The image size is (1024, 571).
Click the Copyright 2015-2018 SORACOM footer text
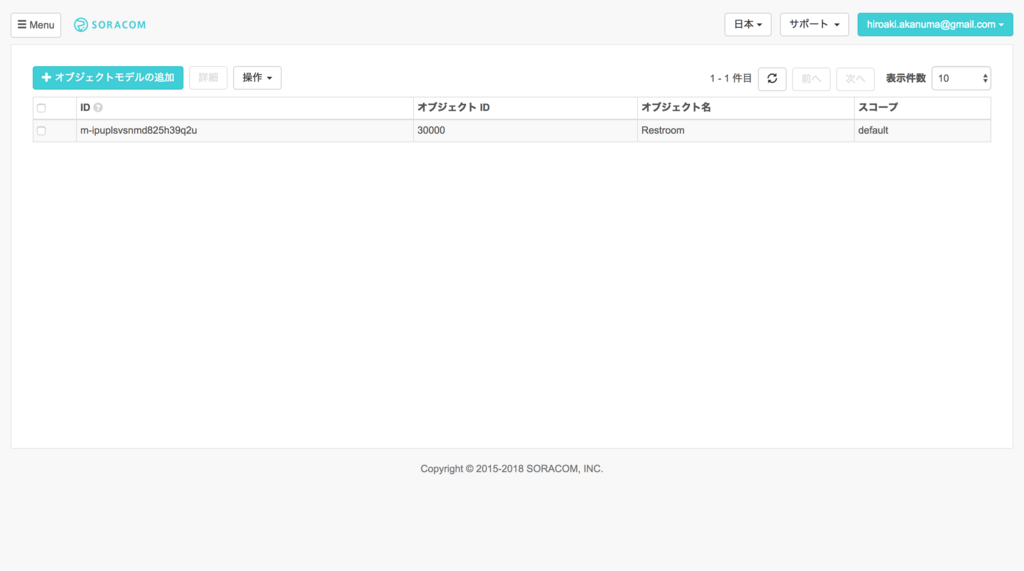511,468
